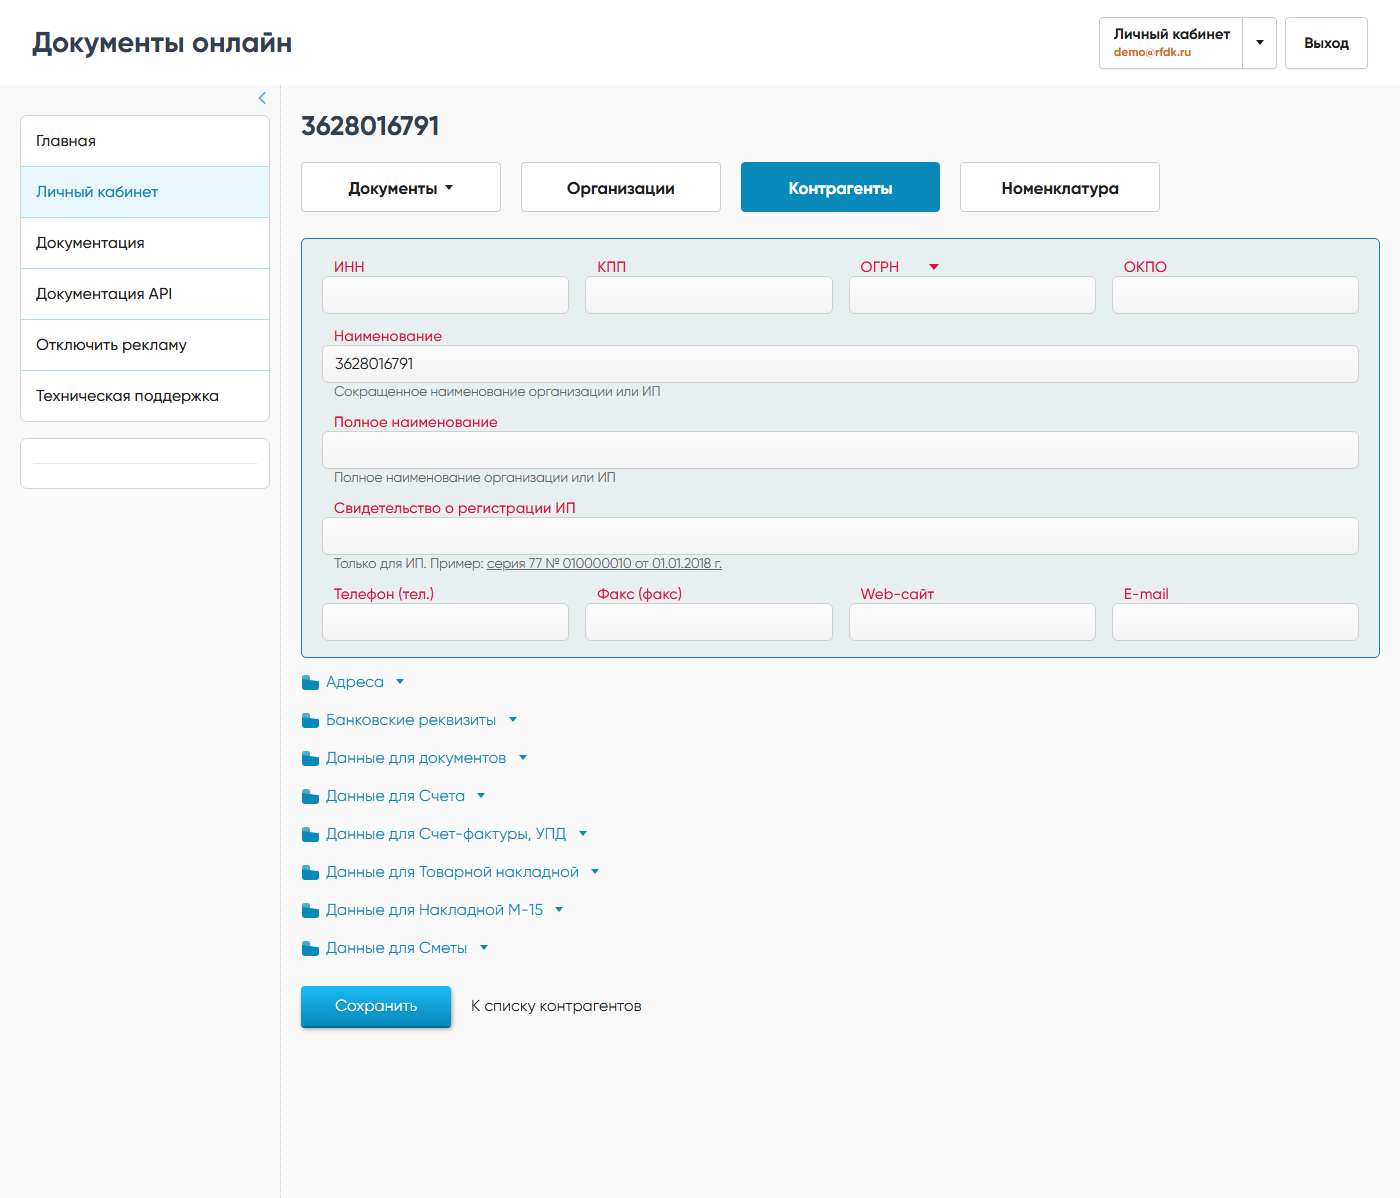Select the Контрагенты tab

840,187
